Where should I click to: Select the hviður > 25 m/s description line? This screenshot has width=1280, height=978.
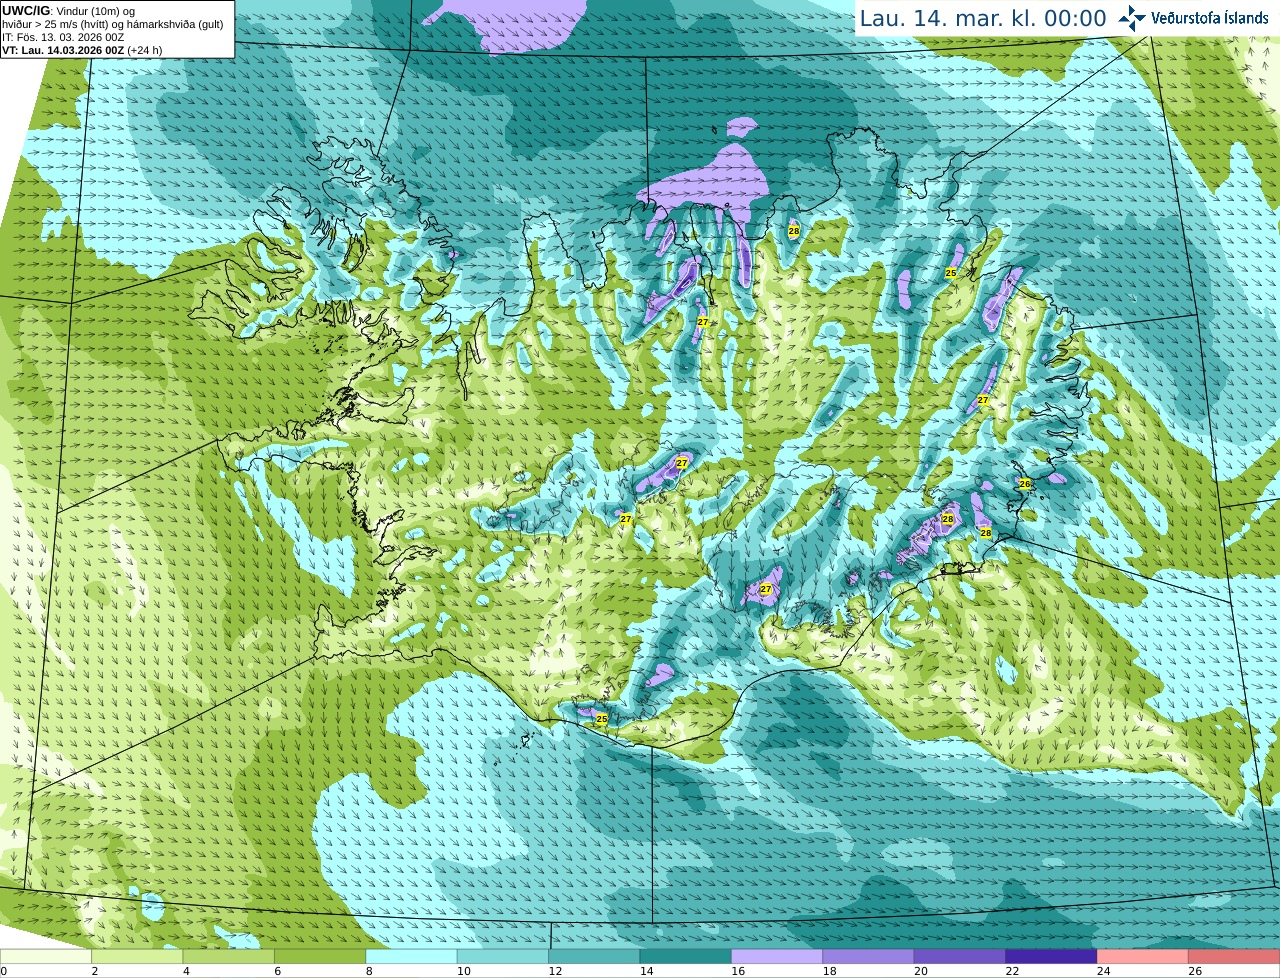click(x=113, y=24)
